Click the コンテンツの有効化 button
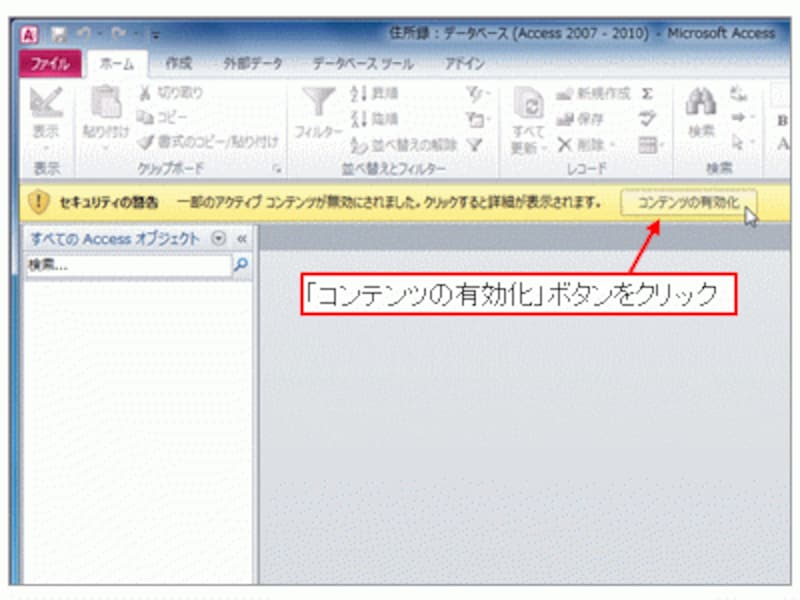This screenshot has width=800, height=600. 688,203
